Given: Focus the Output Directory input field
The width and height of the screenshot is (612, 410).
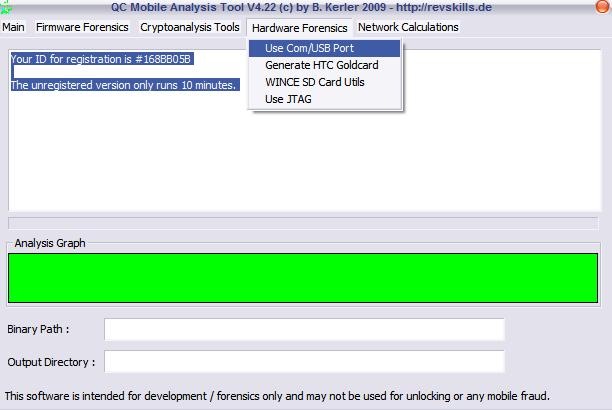Looking at the screenshot, I should [304, 362].
